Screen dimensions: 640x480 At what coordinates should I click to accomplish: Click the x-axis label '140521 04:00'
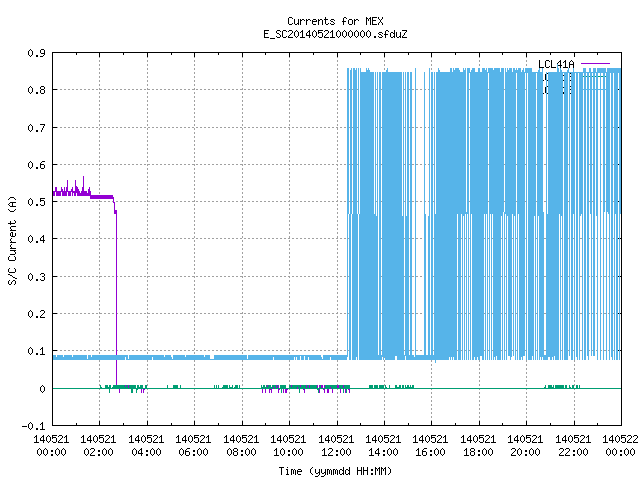pos(146,446)
